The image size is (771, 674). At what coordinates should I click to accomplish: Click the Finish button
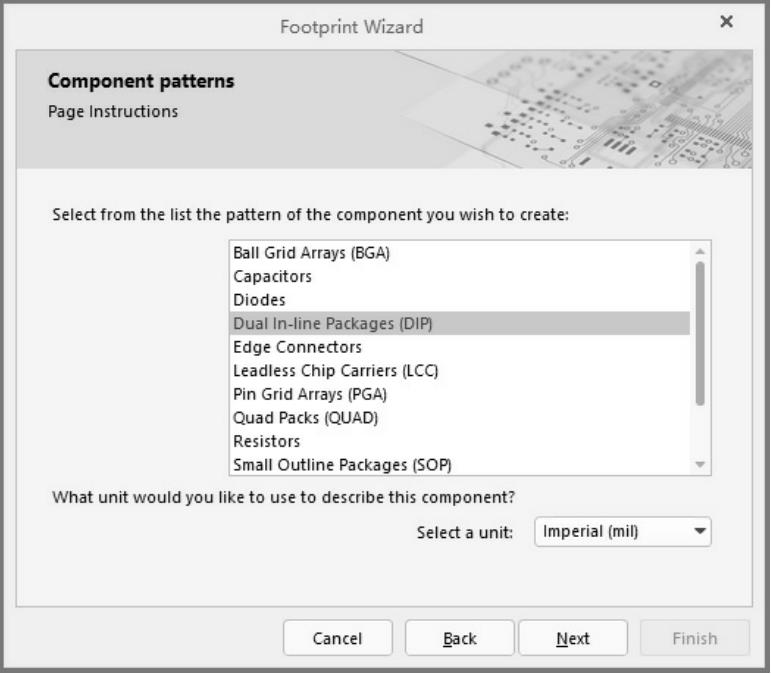694,638
